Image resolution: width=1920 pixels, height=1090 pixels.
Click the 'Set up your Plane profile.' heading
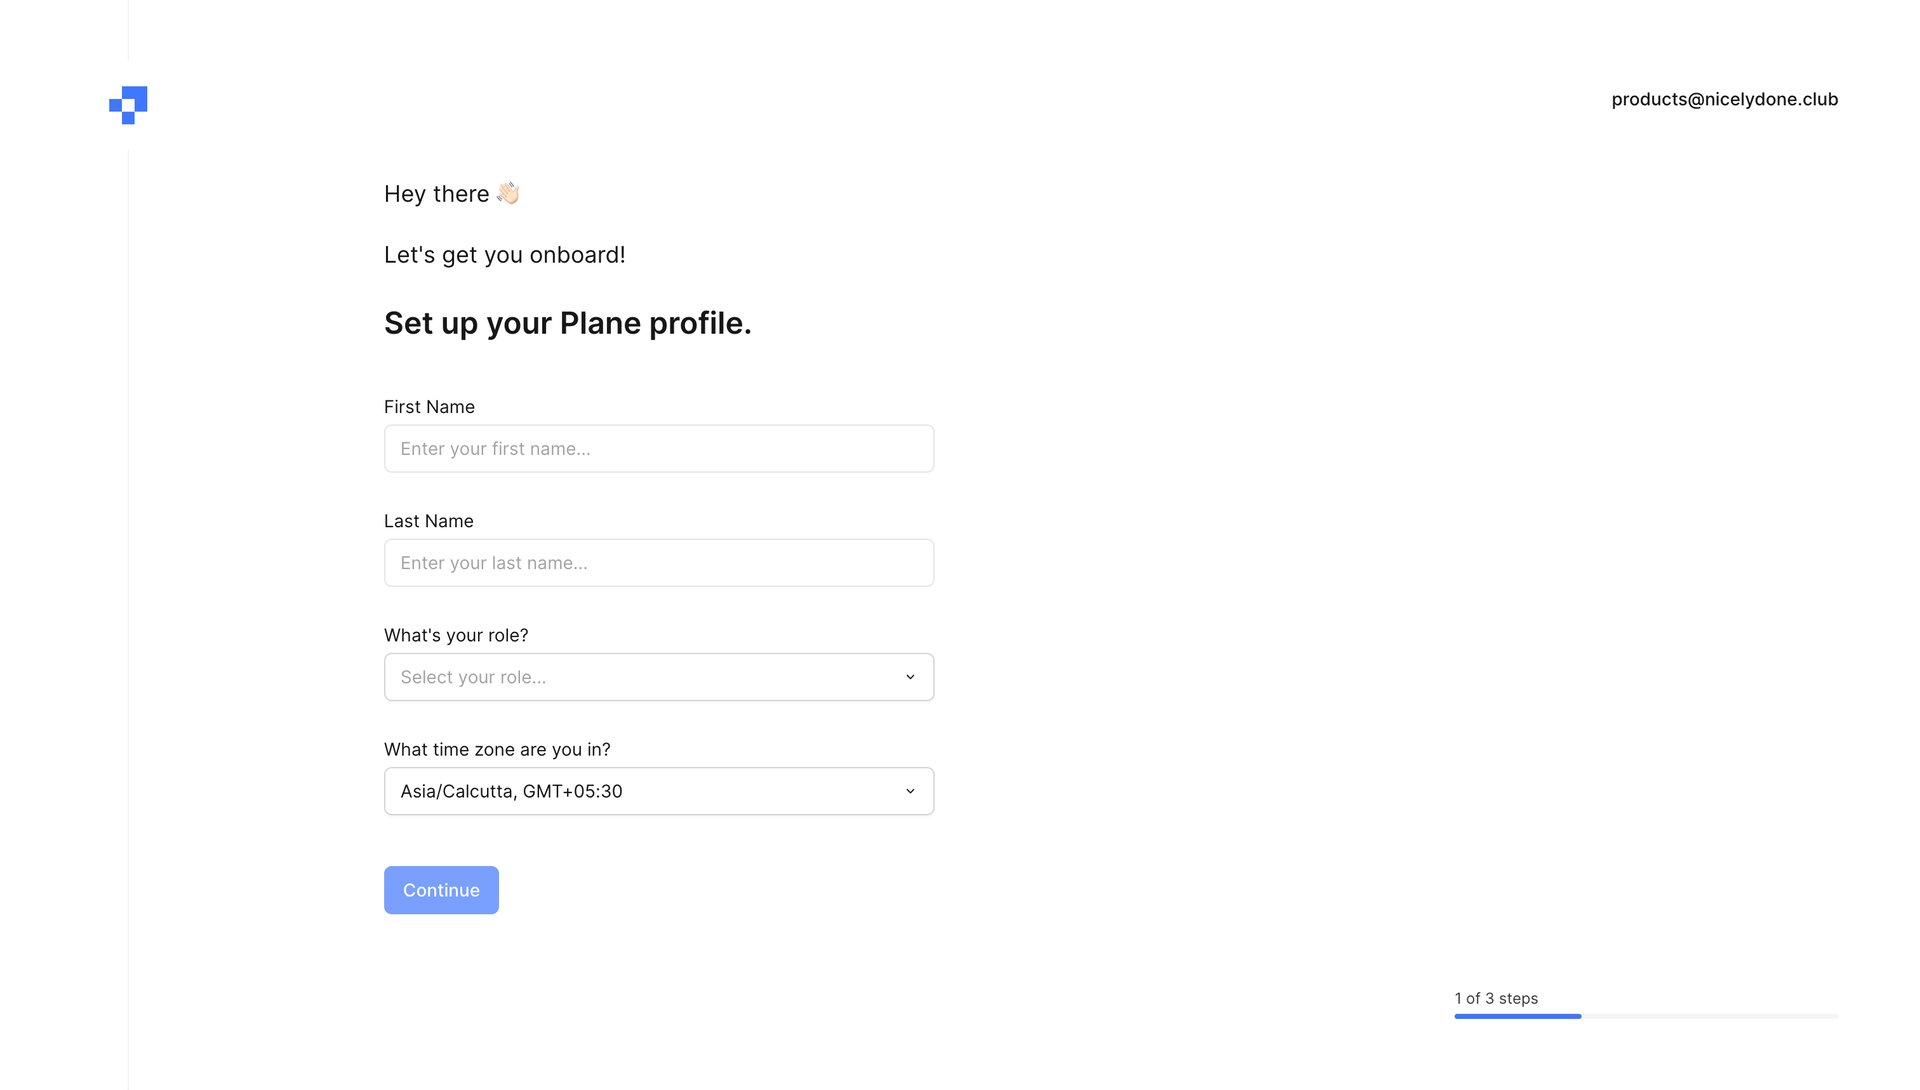(x=567, y=323)
